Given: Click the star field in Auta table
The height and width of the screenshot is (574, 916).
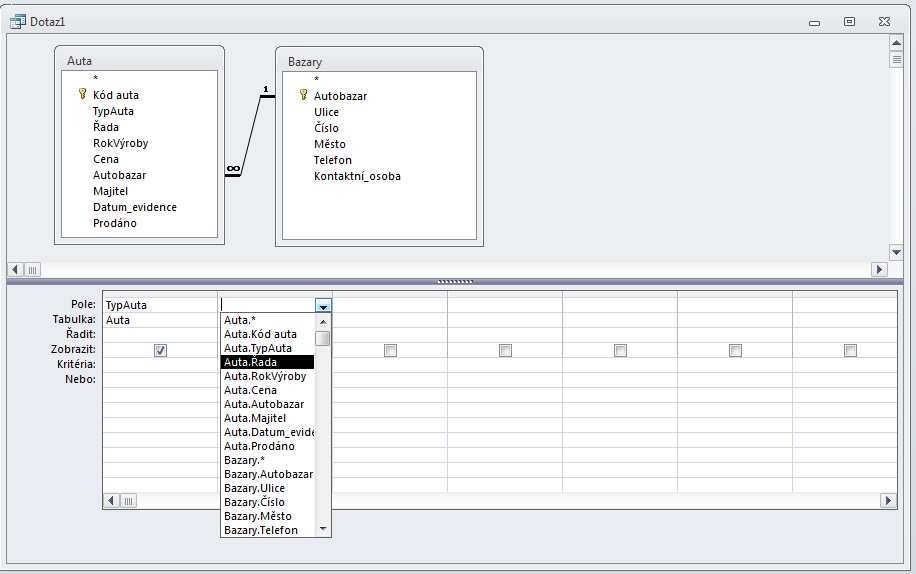Looking at the screenshot, I should coord(95,78).
